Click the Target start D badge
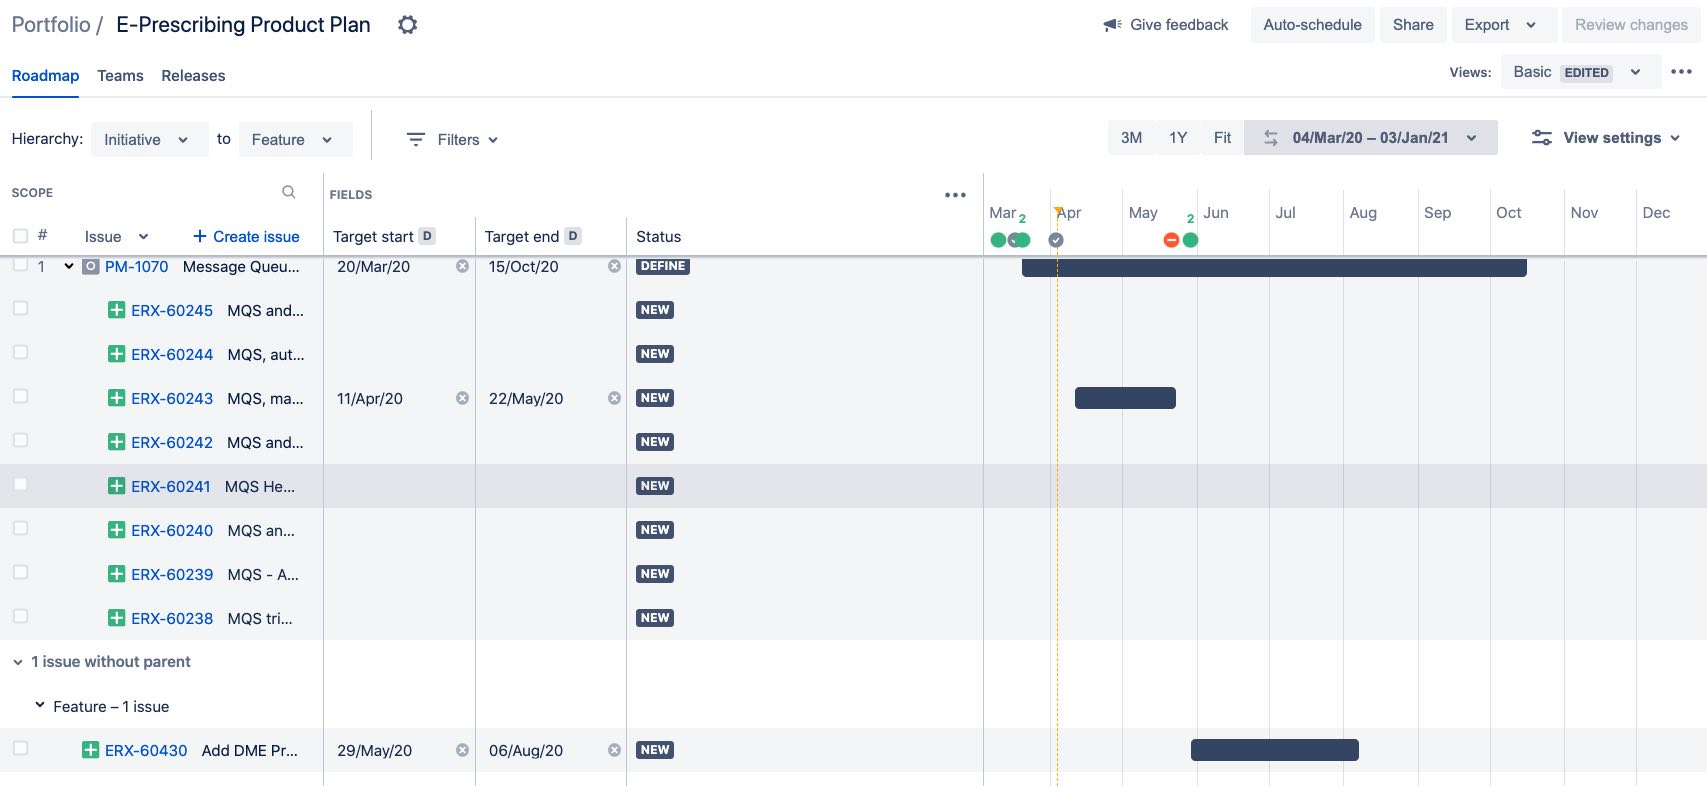This screenshot has width=1707, height=786. 427,236
